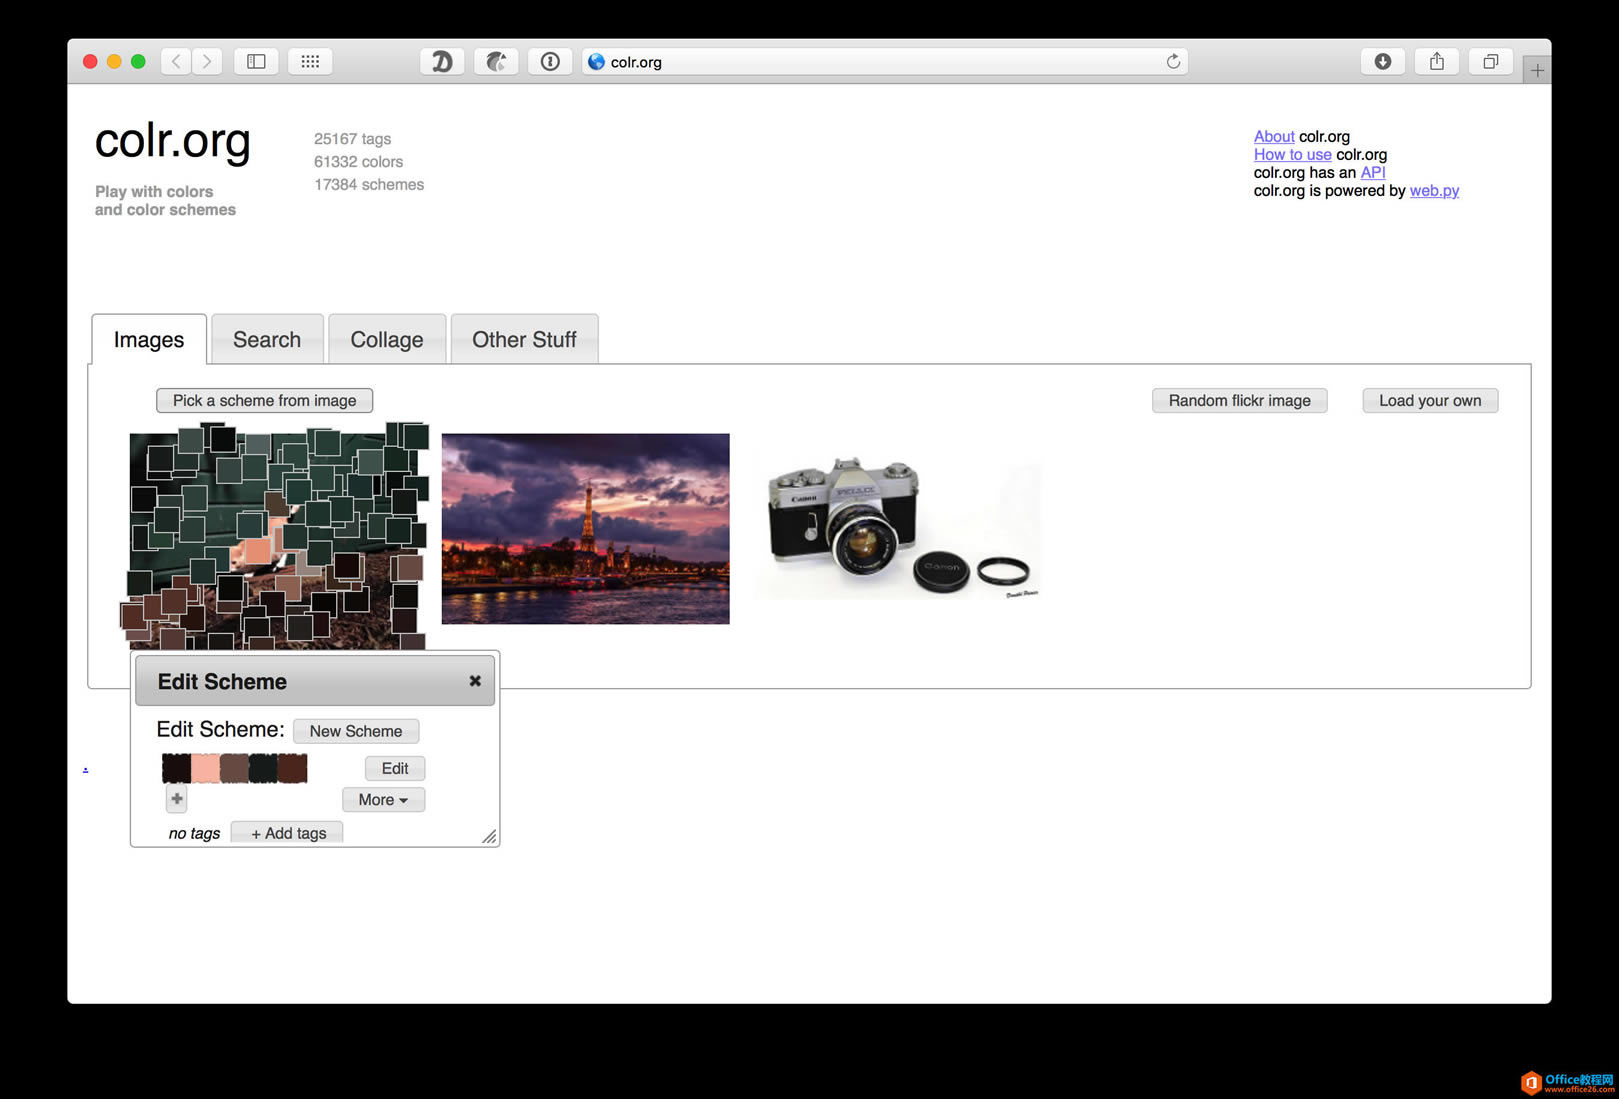
Task: Open the Downloads icon in toolbar
Action: point(1382,62)
